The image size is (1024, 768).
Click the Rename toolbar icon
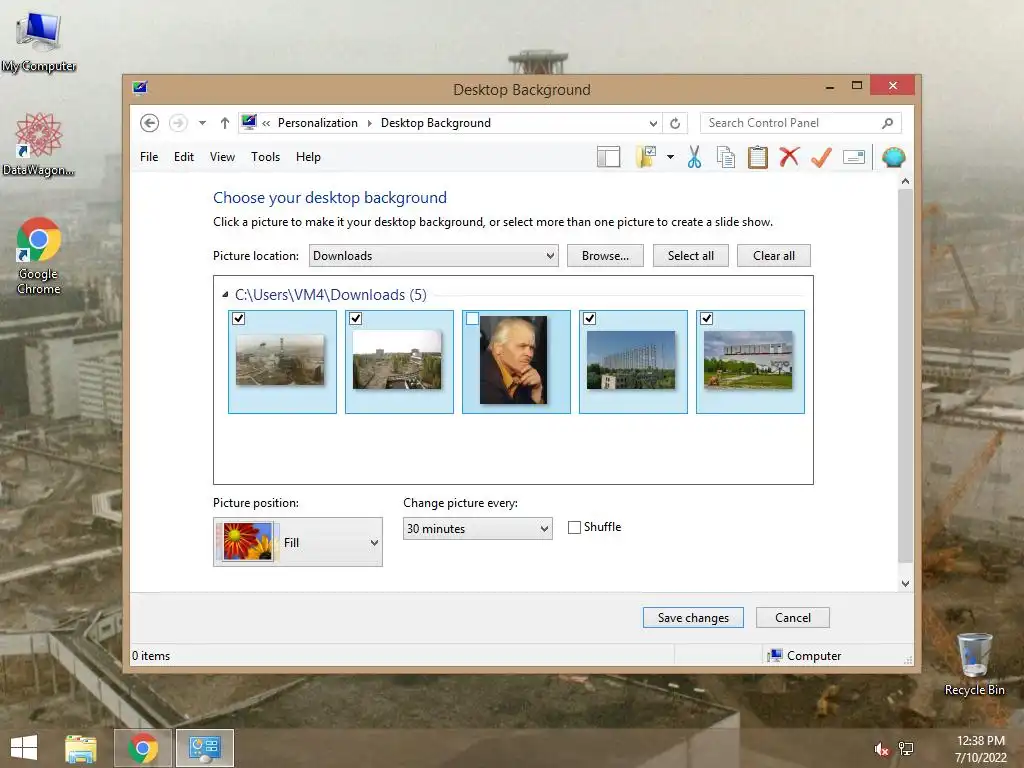[x=854, y=157]
